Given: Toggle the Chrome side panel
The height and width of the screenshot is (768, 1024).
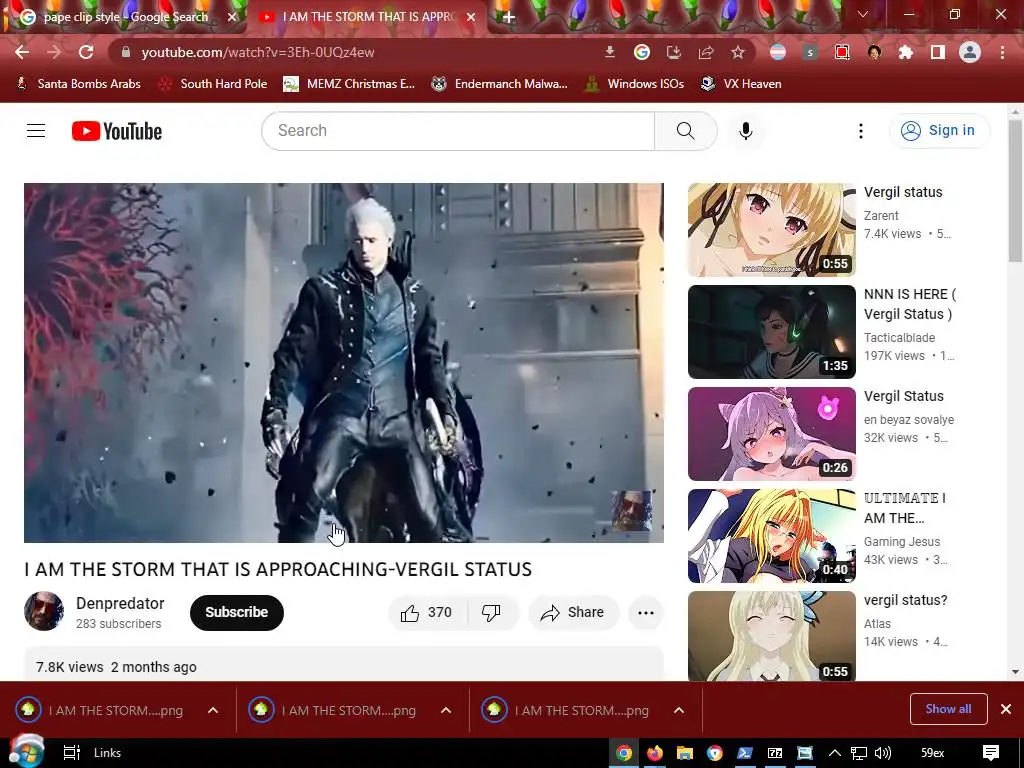Looking at the screenshot, I should click(938, 52).
